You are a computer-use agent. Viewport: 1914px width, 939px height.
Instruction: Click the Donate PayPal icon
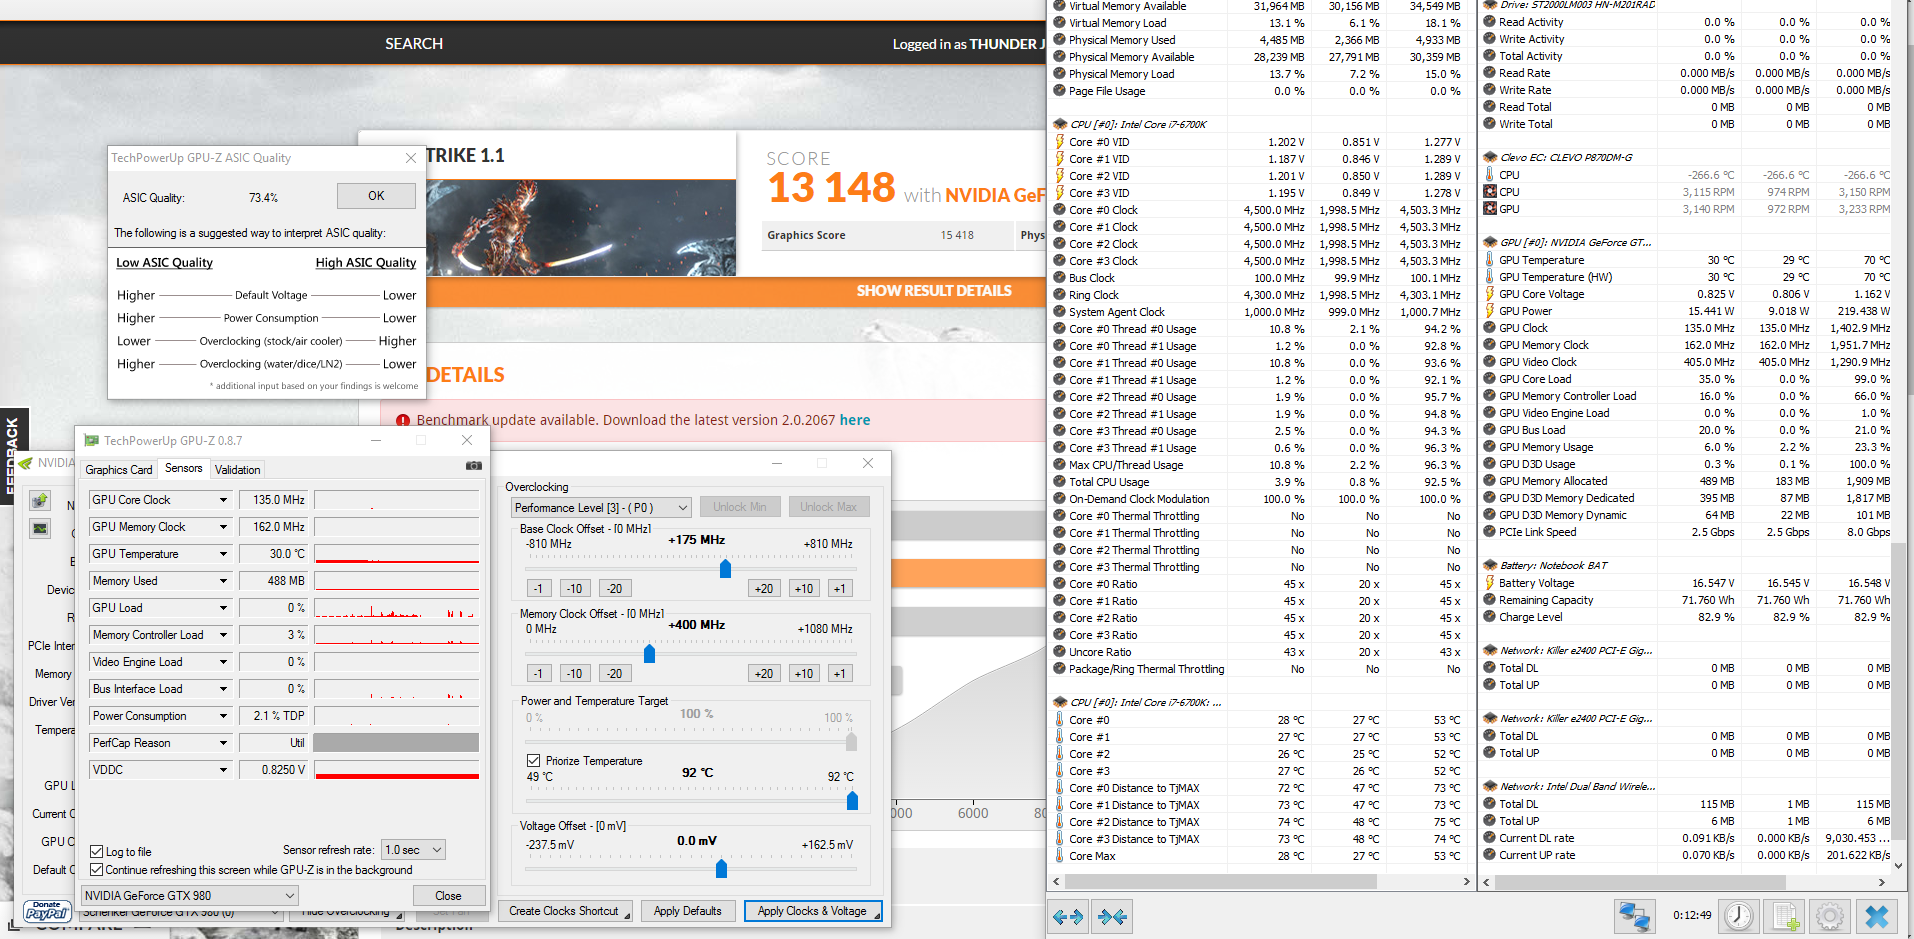pyautogui.click(x=48, y=911)
